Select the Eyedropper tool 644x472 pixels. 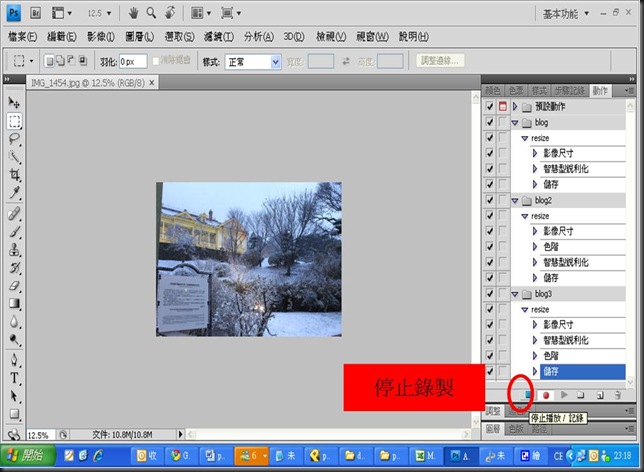click(14, 193)
